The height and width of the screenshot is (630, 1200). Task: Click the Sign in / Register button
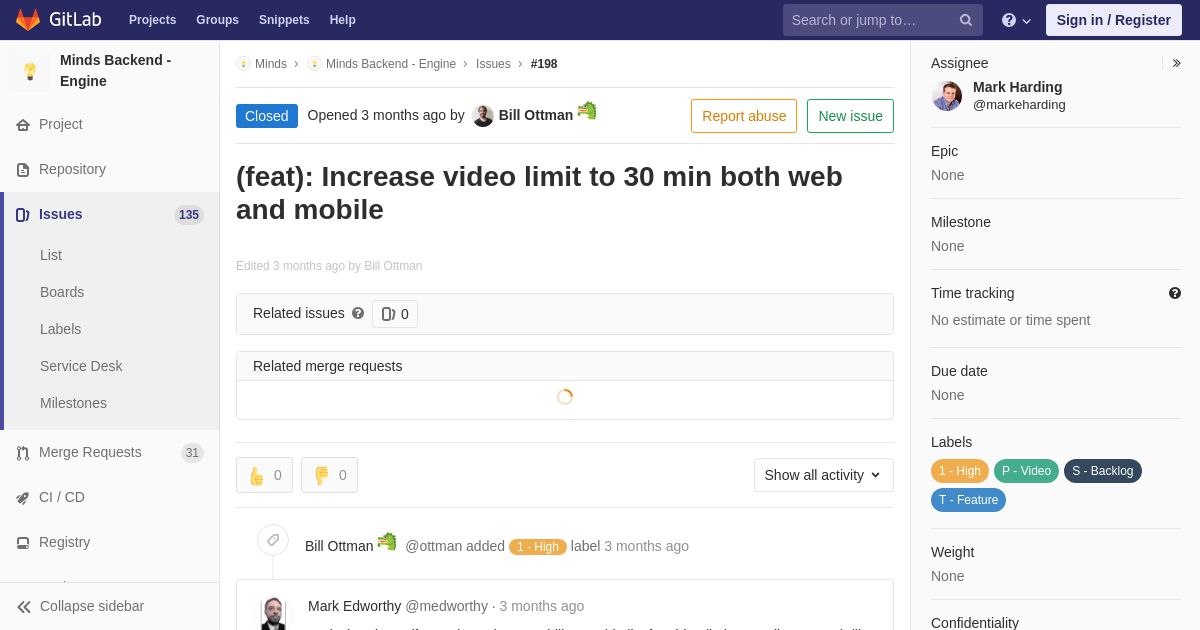[x=1113, y=20]
